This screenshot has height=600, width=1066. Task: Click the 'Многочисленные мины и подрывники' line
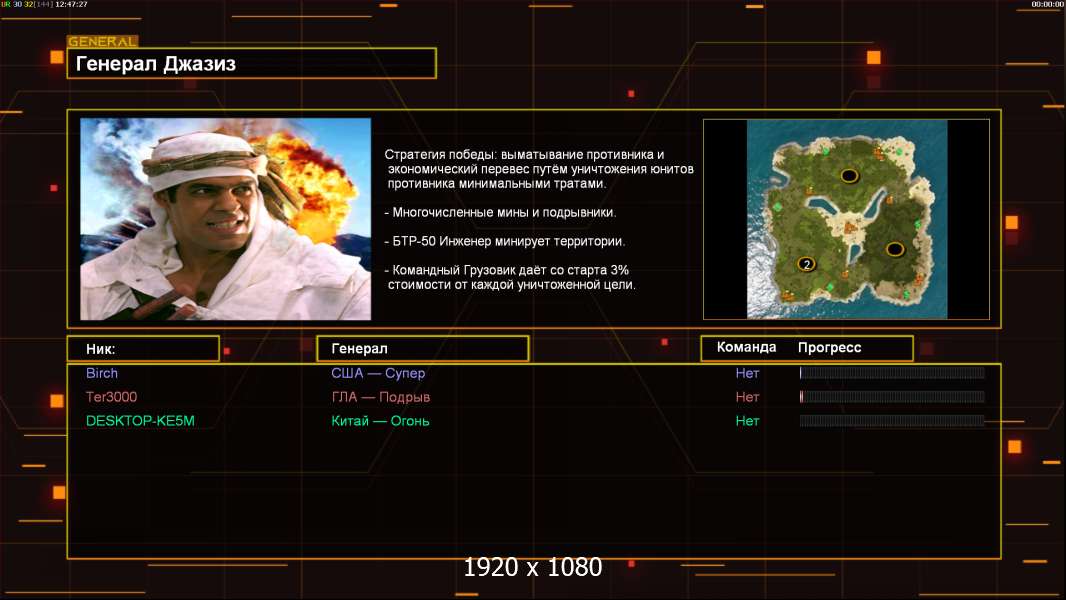point(500,213)
